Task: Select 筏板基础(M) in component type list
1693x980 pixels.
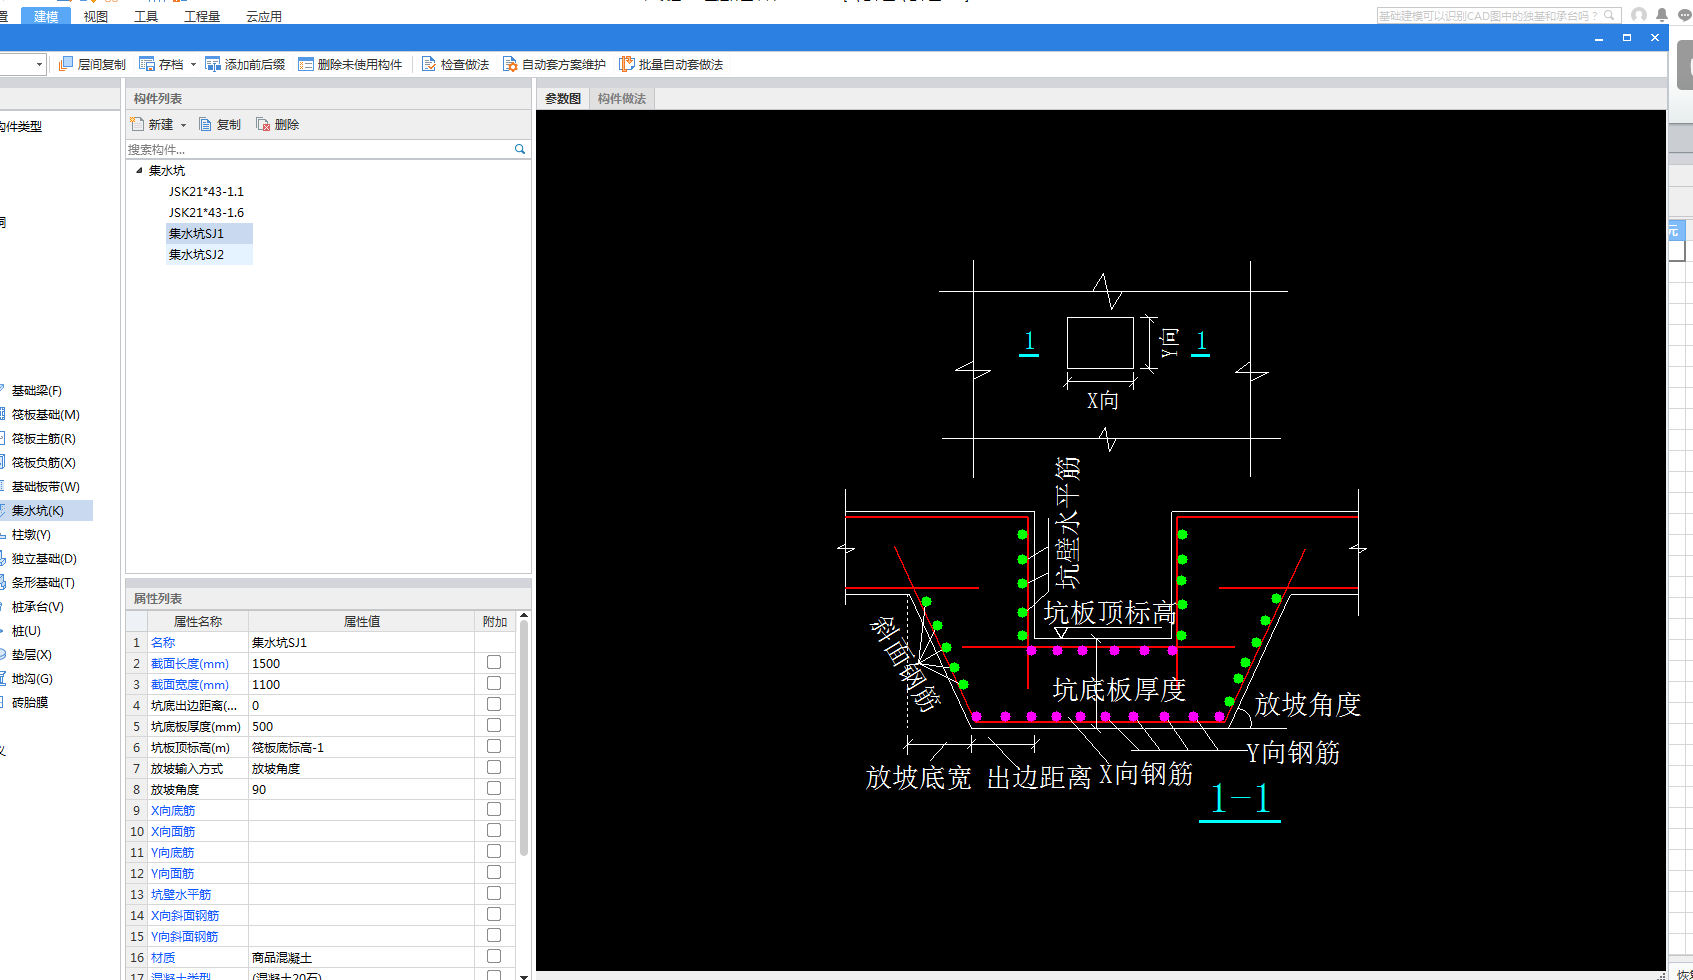Action: click(45, 415)
